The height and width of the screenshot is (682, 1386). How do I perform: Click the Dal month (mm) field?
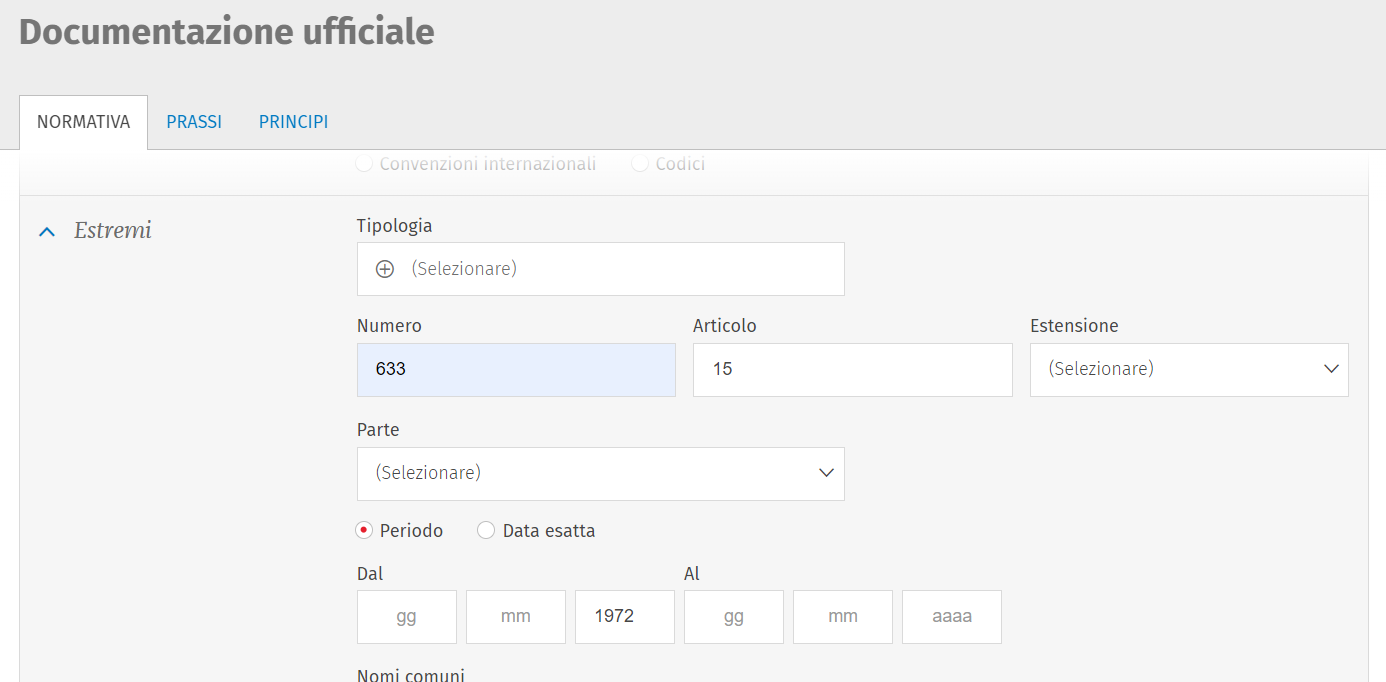515,617
